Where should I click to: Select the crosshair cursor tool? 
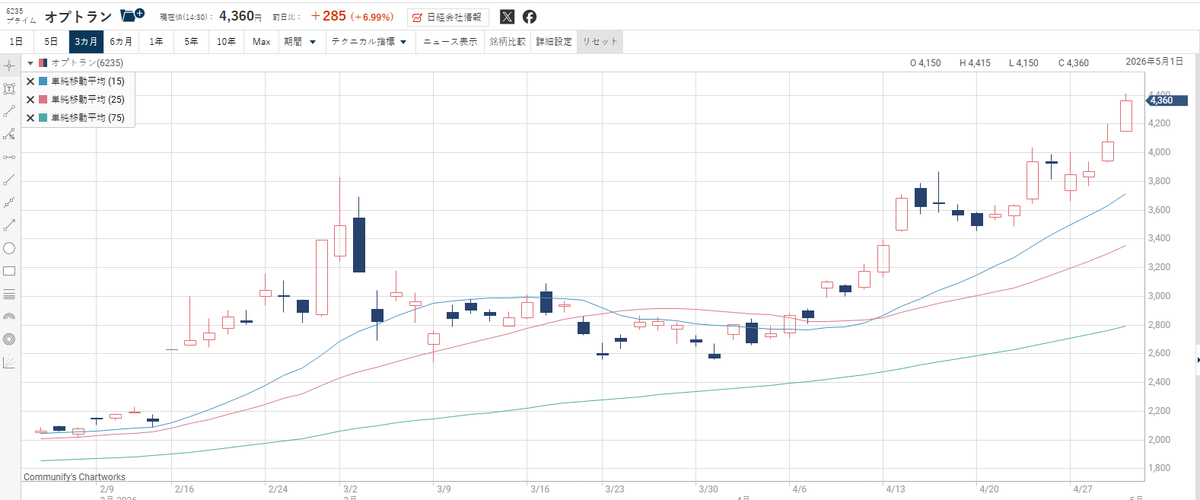click(9, 65)
